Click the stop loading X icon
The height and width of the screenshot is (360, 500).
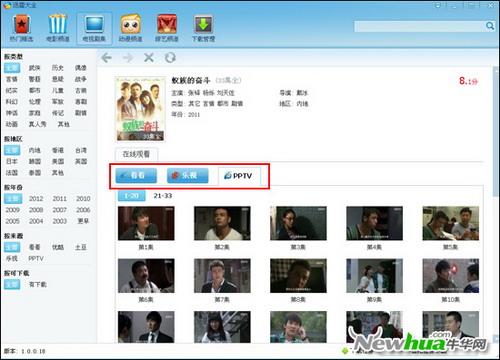[x=149, y=58]
